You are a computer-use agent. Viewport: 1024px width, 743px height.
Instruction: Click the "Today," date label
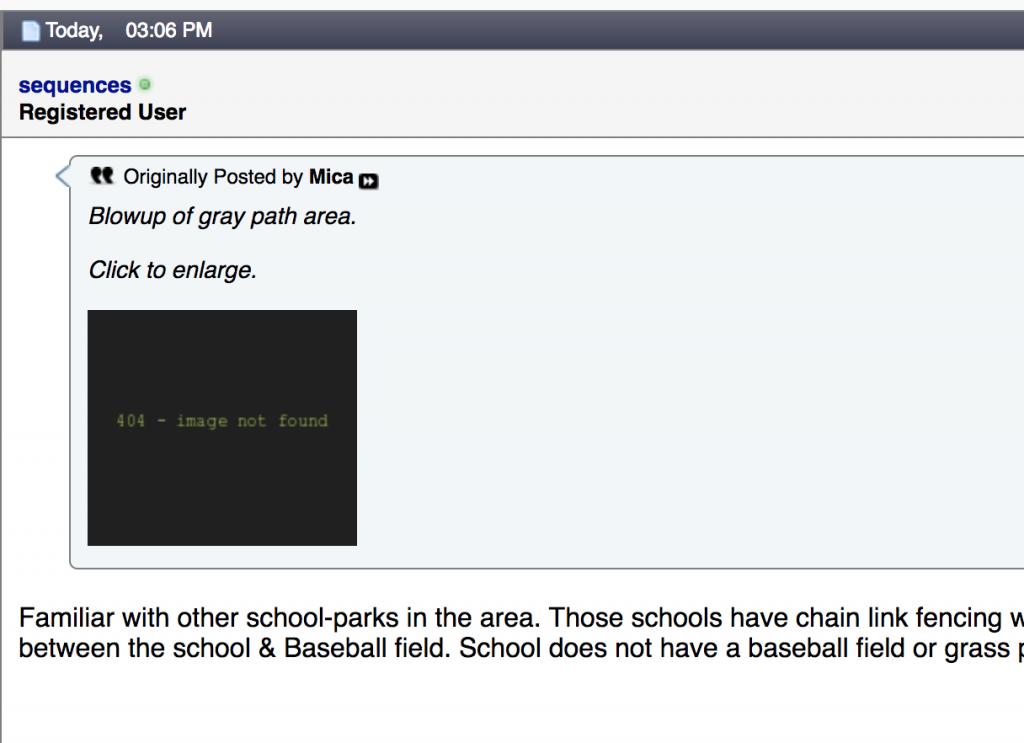[74, 31]
